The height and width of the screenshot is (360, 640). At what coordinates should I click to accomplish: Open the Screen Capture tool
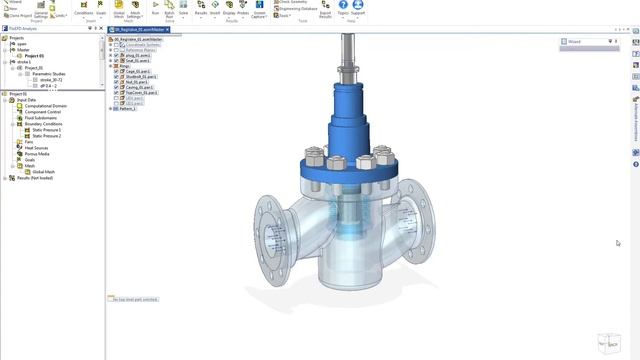[259, 9]
